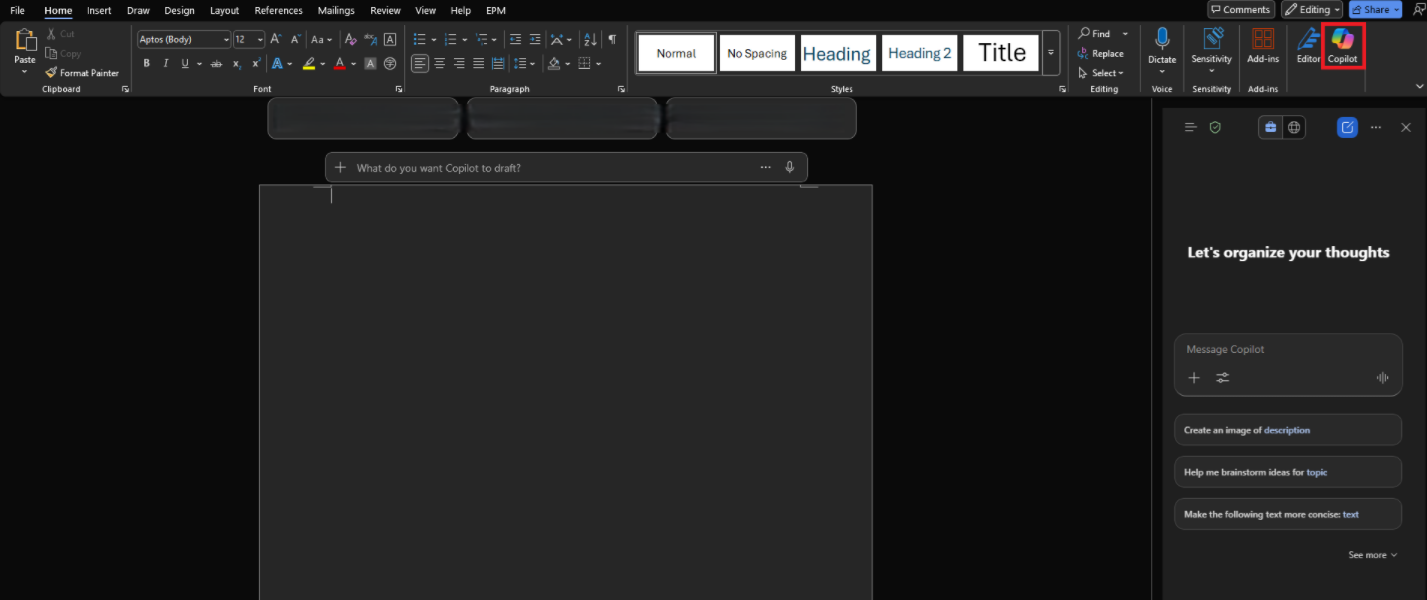The image size is (1427, 600).
Task: Open the numbering list dropdown arrow
Action: pyautogui.click(x=465, y=39)
